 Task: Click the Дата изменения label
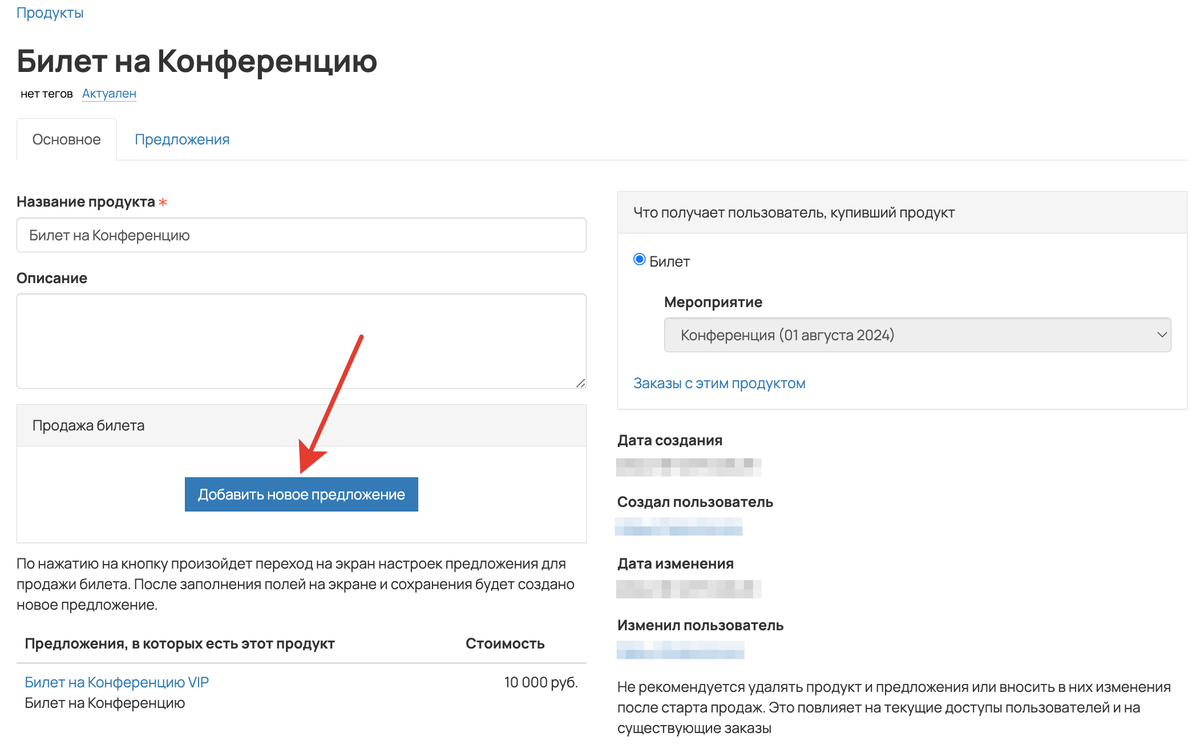click(675, 563)
